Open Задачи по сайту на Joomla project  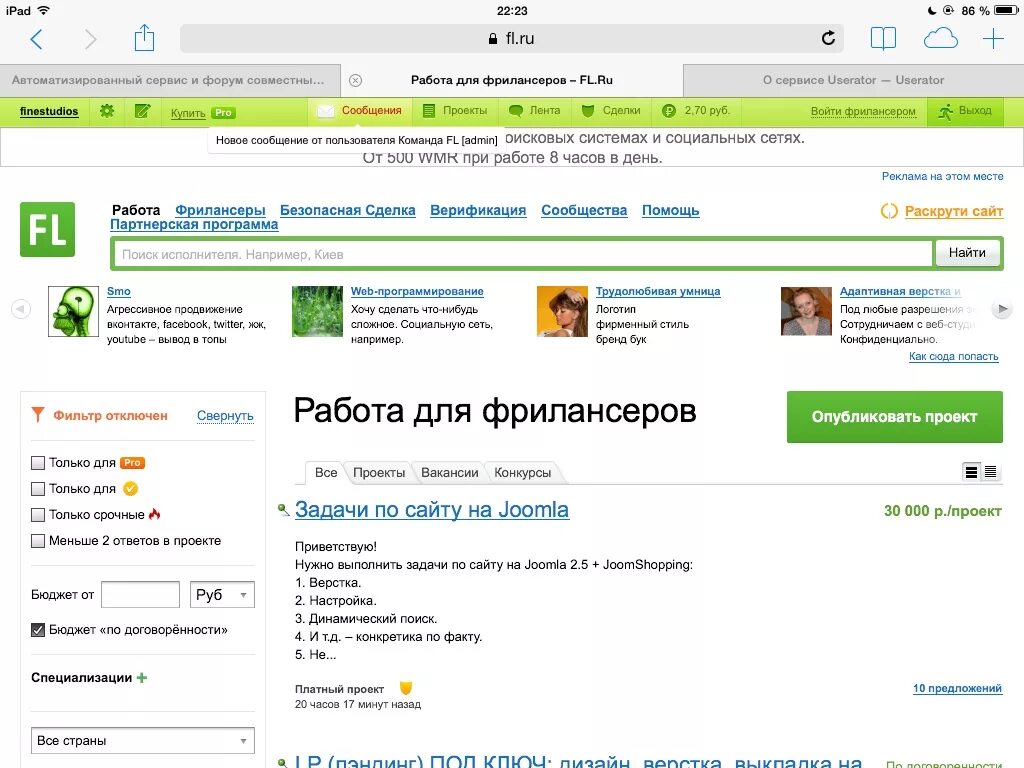(x=432, y=509)
